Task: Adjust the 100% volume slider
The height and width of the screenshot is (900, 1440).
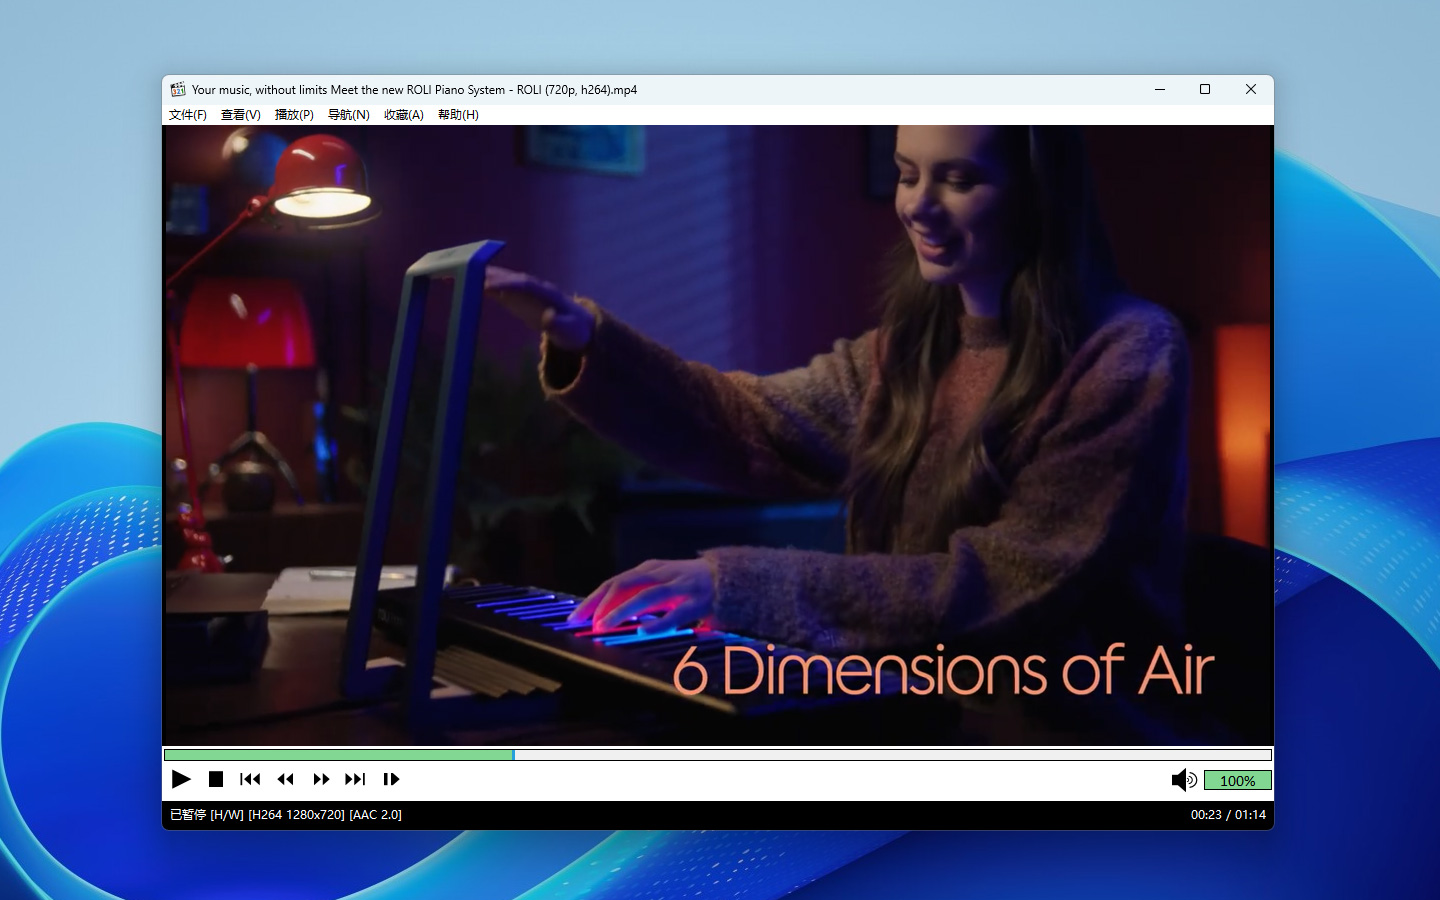Action: 1237,780
